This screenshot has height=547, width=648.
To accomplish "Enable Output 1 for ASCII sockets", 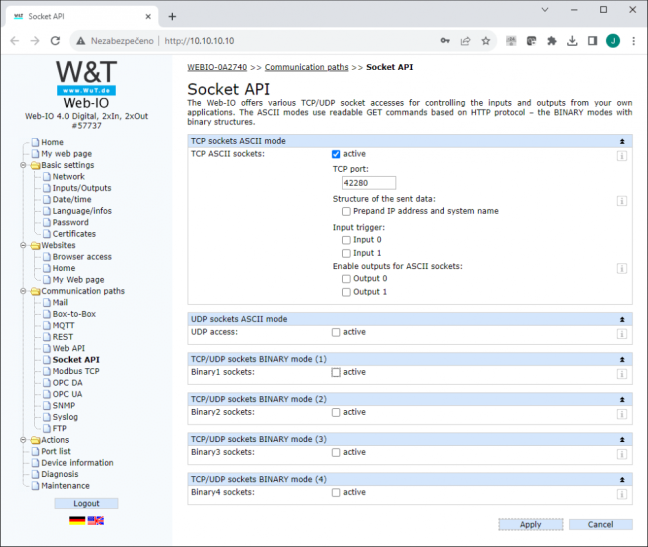I will tap(346, 293).
